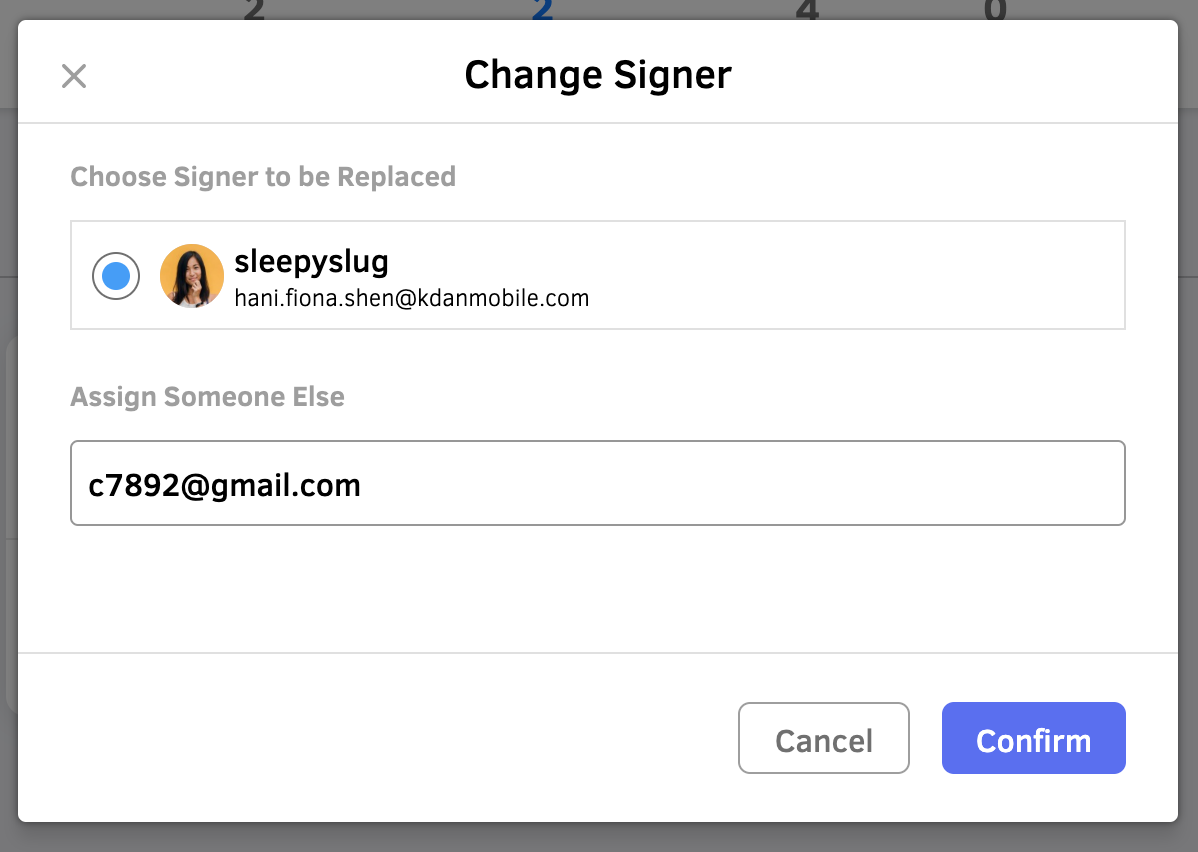Cancel the signer change

824,738
